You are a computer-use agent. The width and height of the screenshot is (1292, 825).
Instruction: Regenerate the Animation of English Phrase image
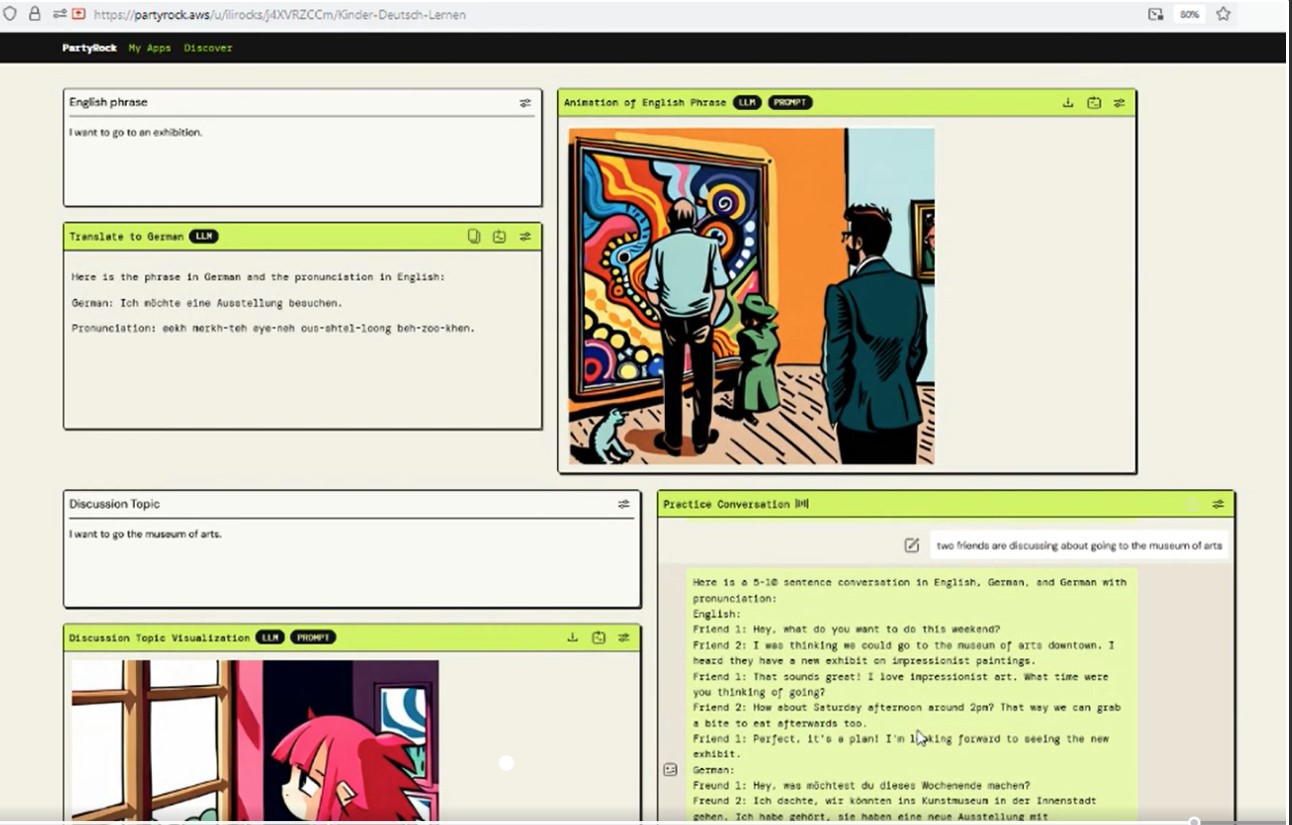1094,103
